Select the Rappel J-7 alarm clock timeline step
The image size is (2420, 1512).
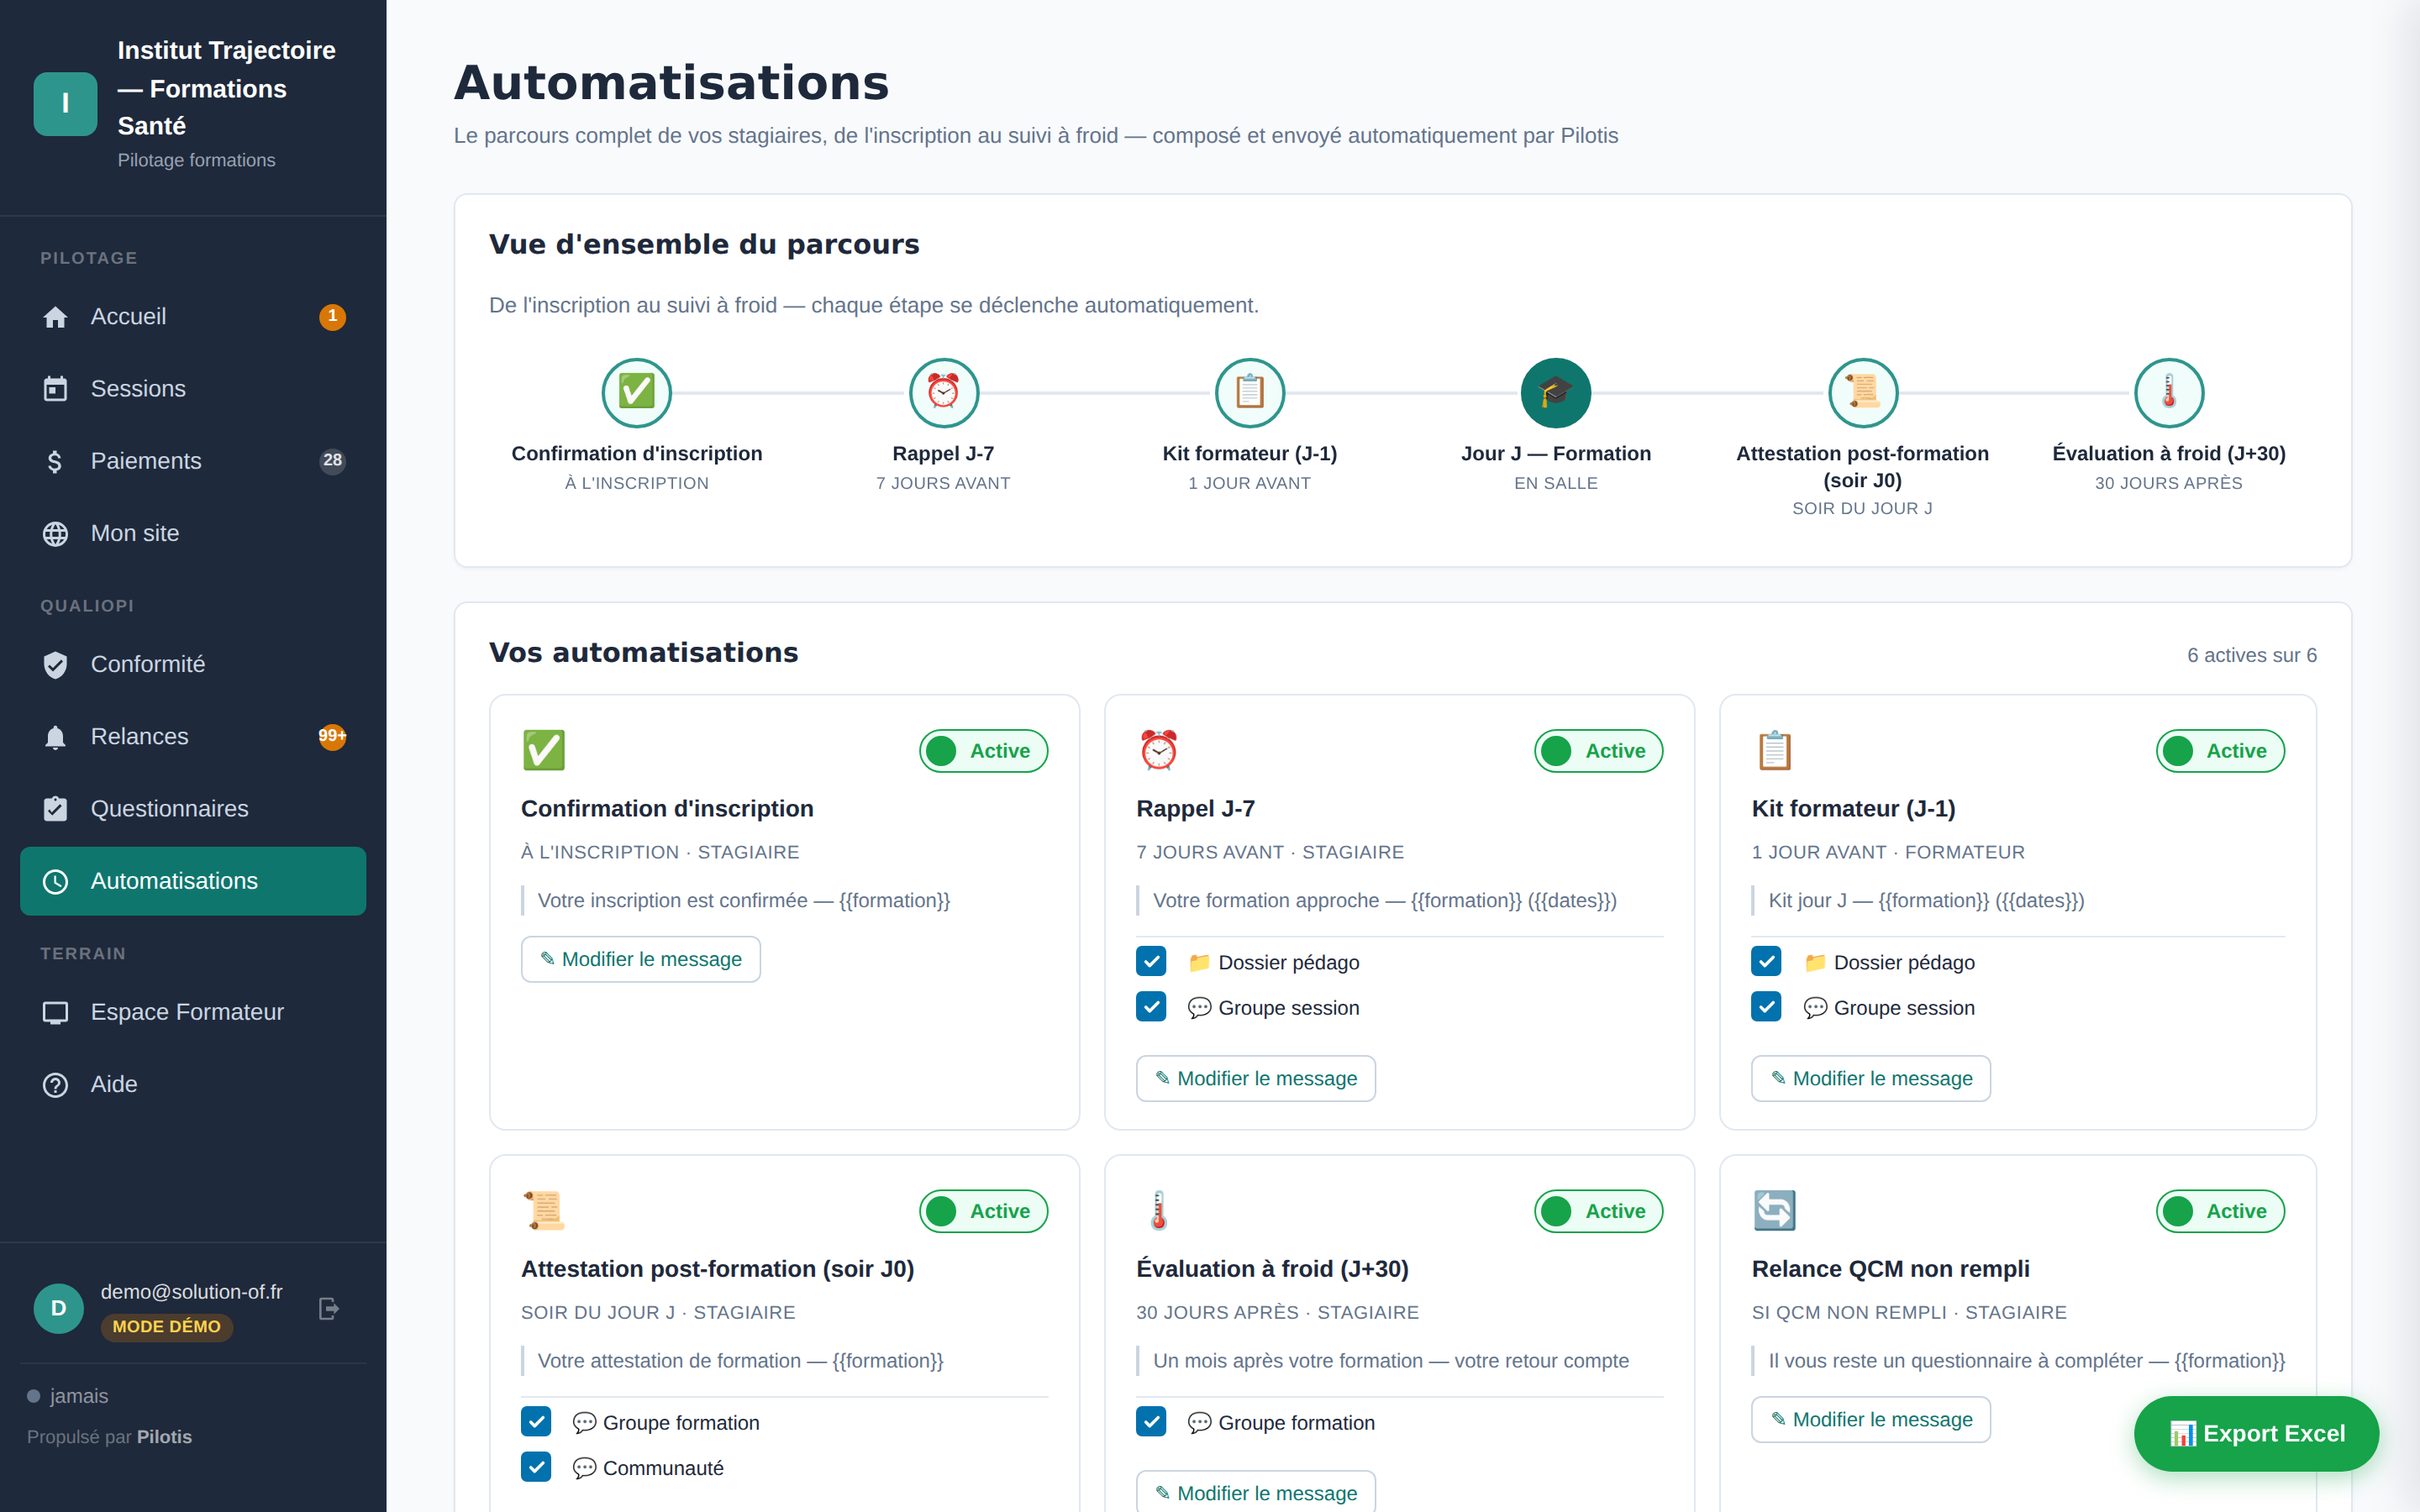coord(943,392)
